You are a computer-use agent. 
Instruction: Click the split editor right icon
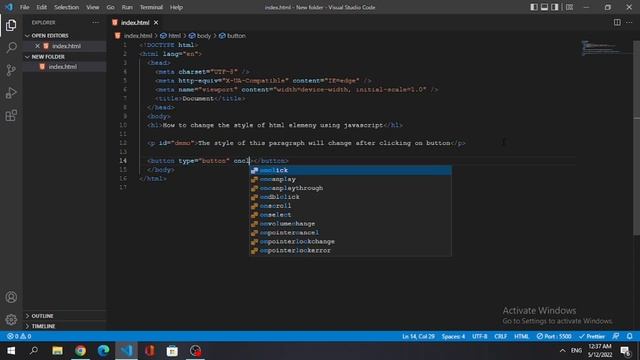point(617,22)
